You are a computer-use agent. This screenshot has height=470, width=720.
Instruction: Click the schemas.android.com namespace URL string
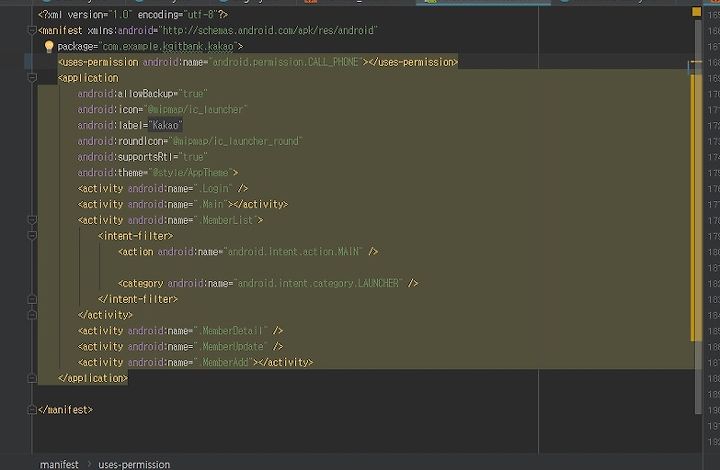pyautogui.click(x=268, y=31)
